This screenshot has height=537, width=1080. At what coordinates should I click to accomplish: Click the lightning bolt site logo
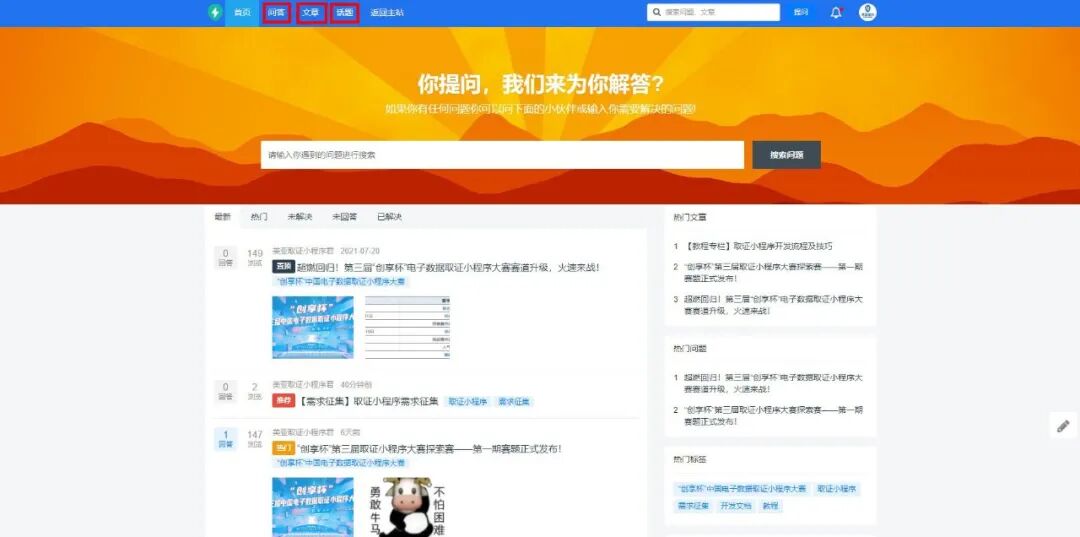pos(216,12)
